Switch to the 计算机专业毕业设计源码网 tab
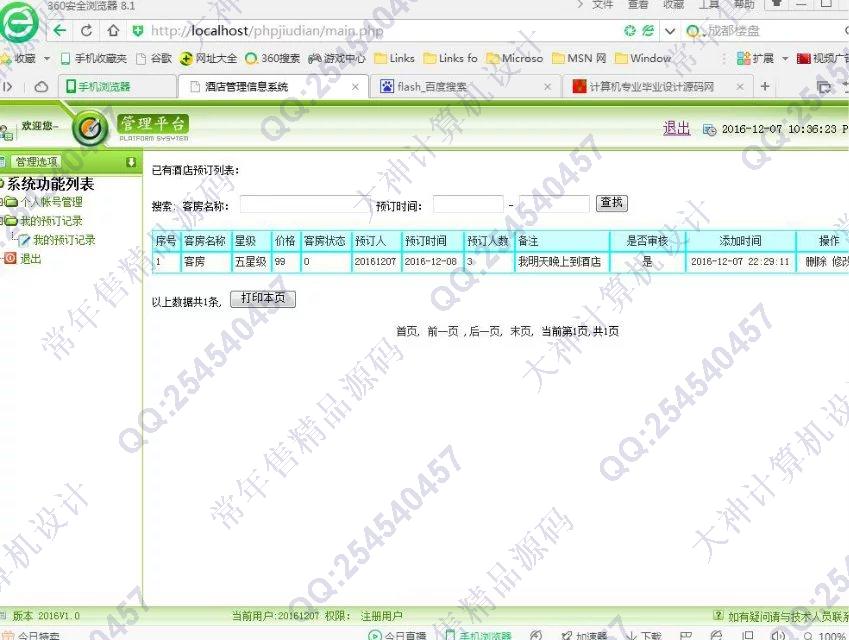The image size is (849, 640). tap(652, 87)
